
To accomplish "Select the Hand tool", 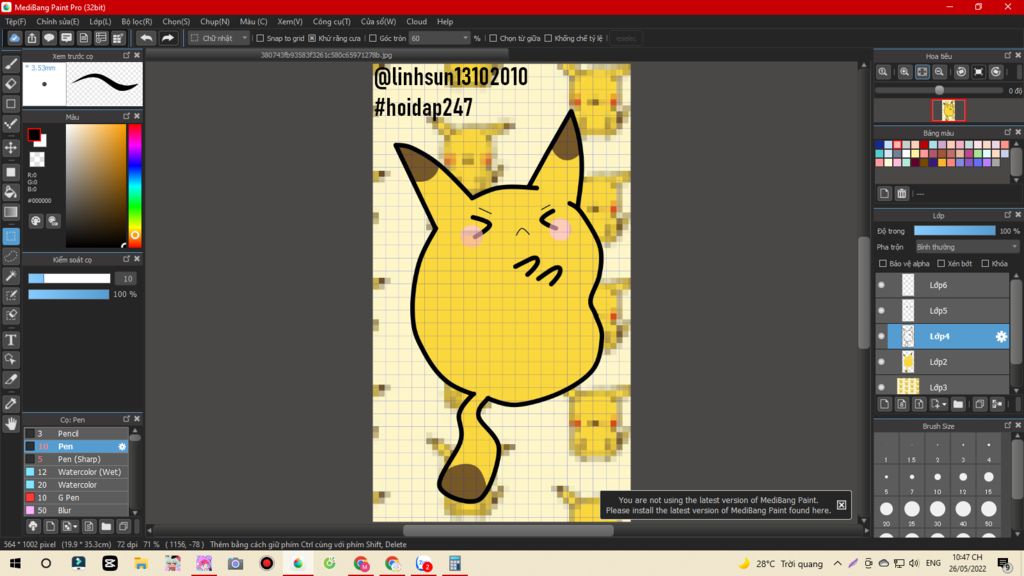I will coord(11,423).
